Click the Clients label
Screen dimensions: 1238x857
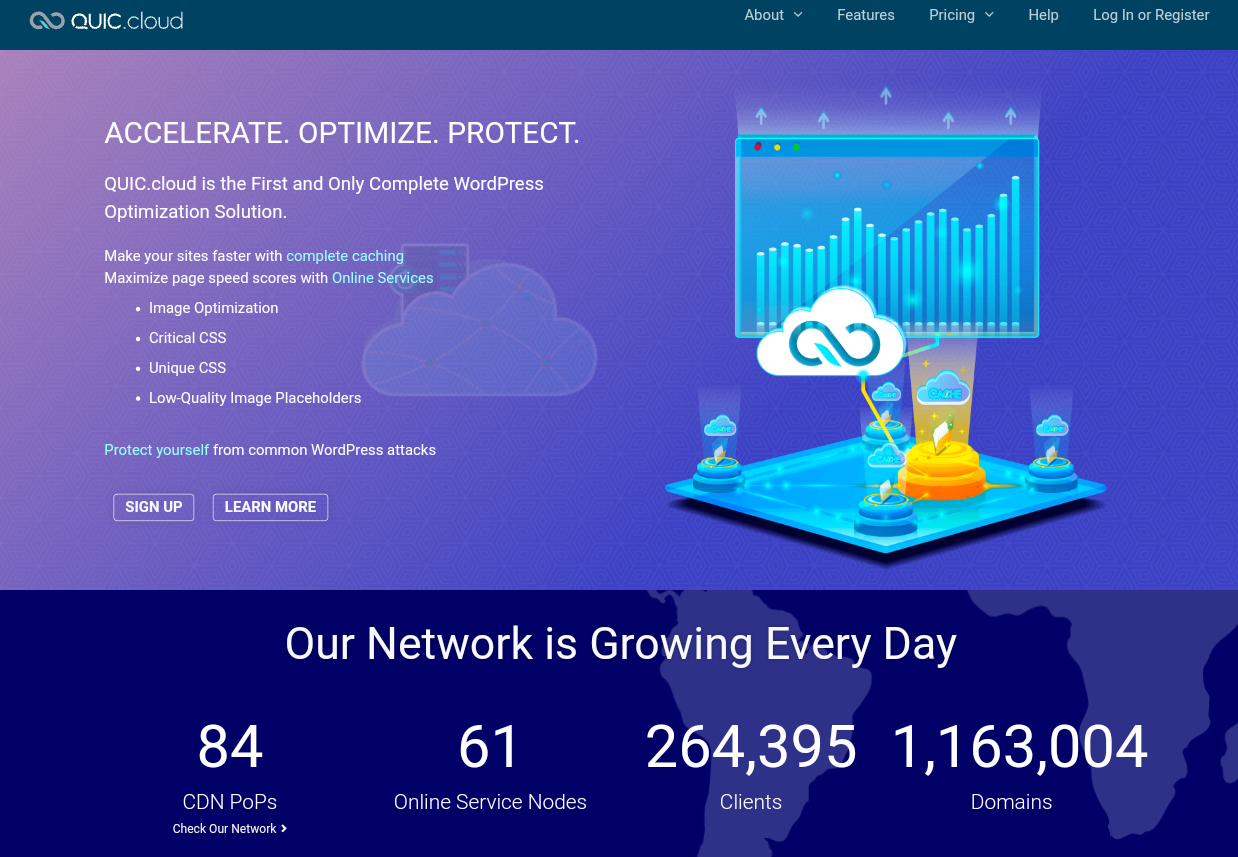pos(751,802)
